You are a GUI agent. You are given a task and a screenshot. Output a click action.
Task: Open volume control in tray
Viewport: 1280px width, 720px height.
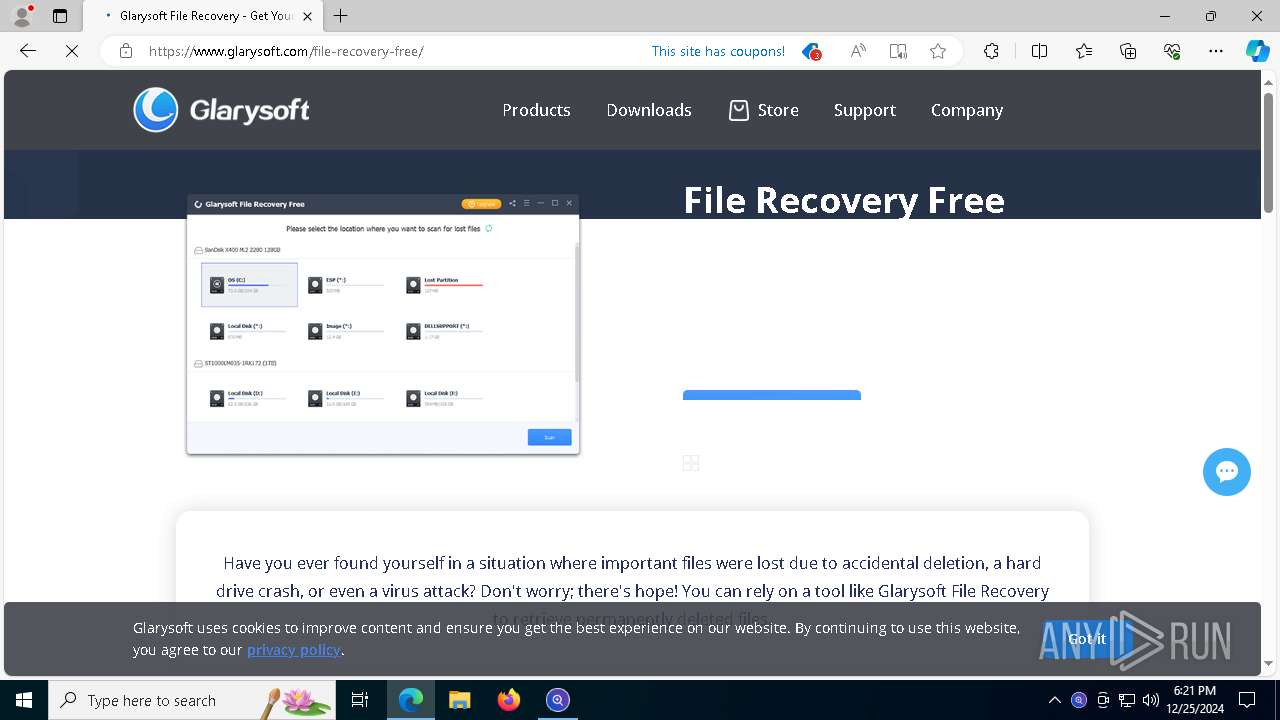pyautogui.click(x=1151, y=700)
